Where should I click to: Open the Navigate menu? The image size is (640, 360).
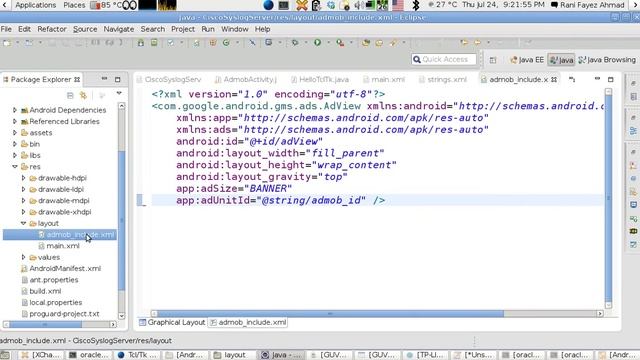[119, 29]
